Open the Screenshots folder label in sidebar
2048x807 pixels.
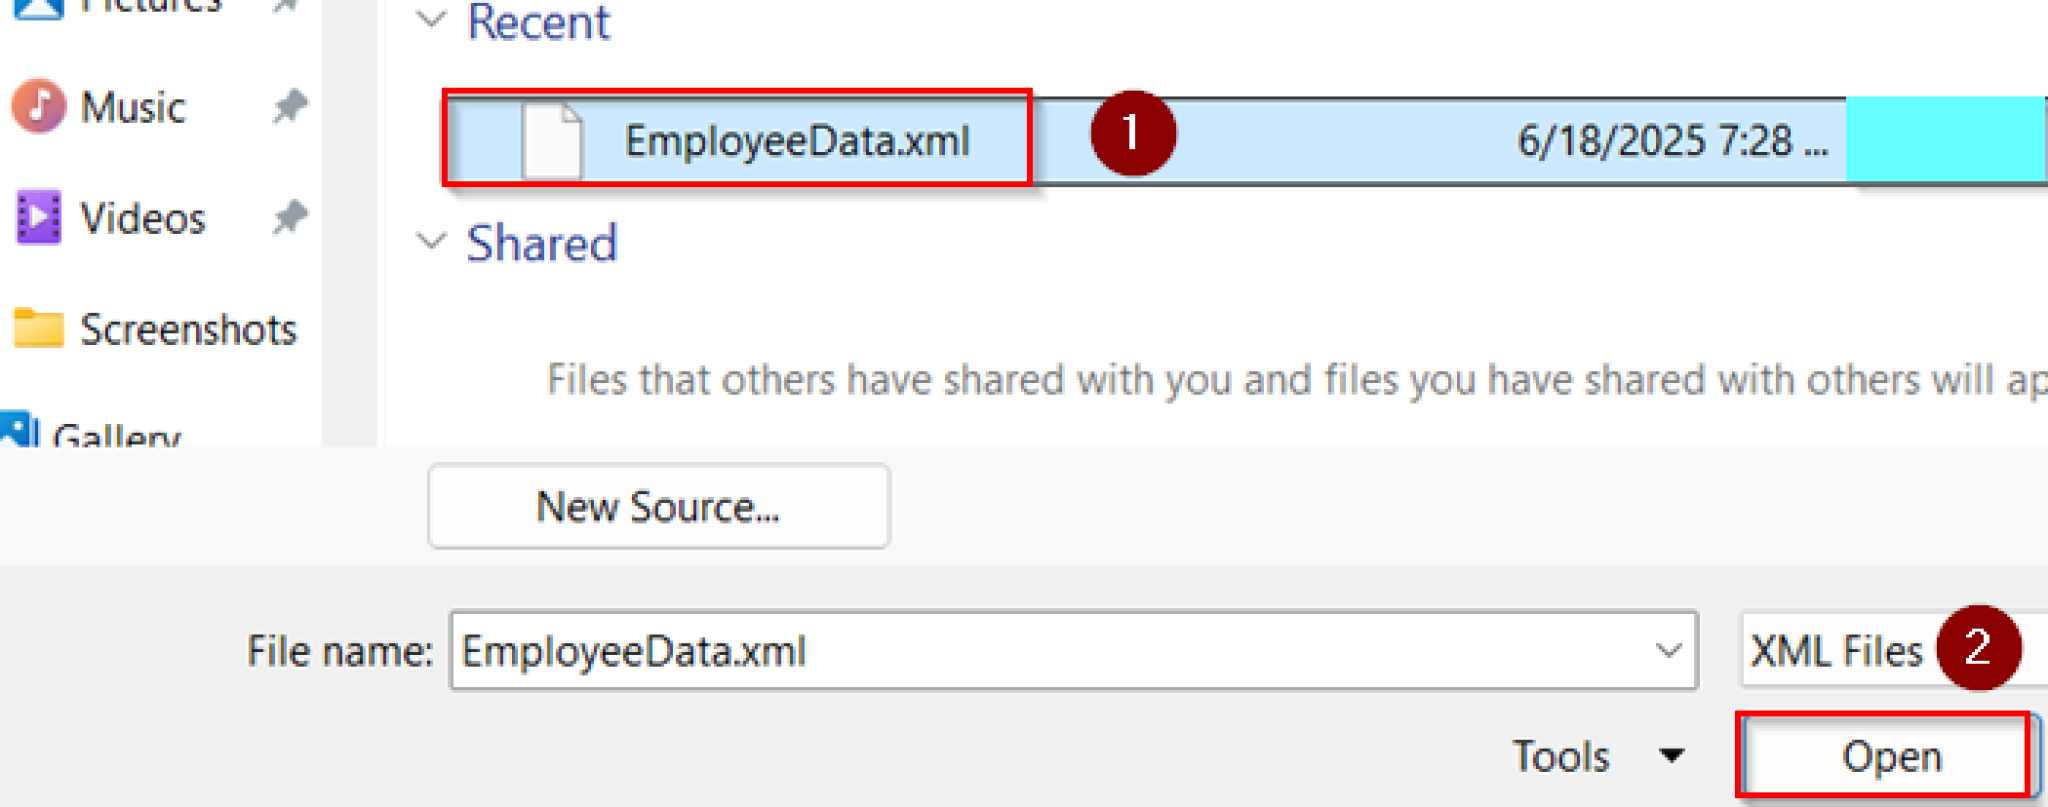tap(188, 329)
